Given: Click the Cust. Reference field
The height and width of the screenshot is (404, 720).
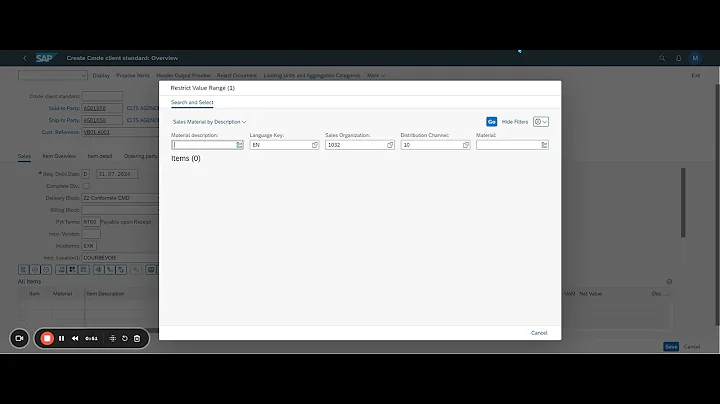Looking at the screenshot, I should [x=120, y=132].
